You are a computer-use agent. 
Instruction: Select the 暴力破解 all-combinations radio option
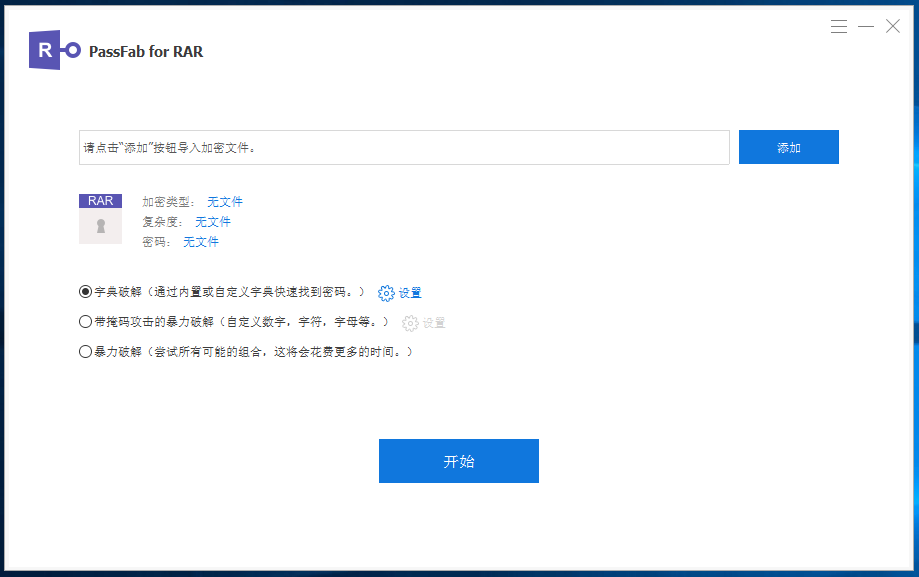(x=85, y=352)
